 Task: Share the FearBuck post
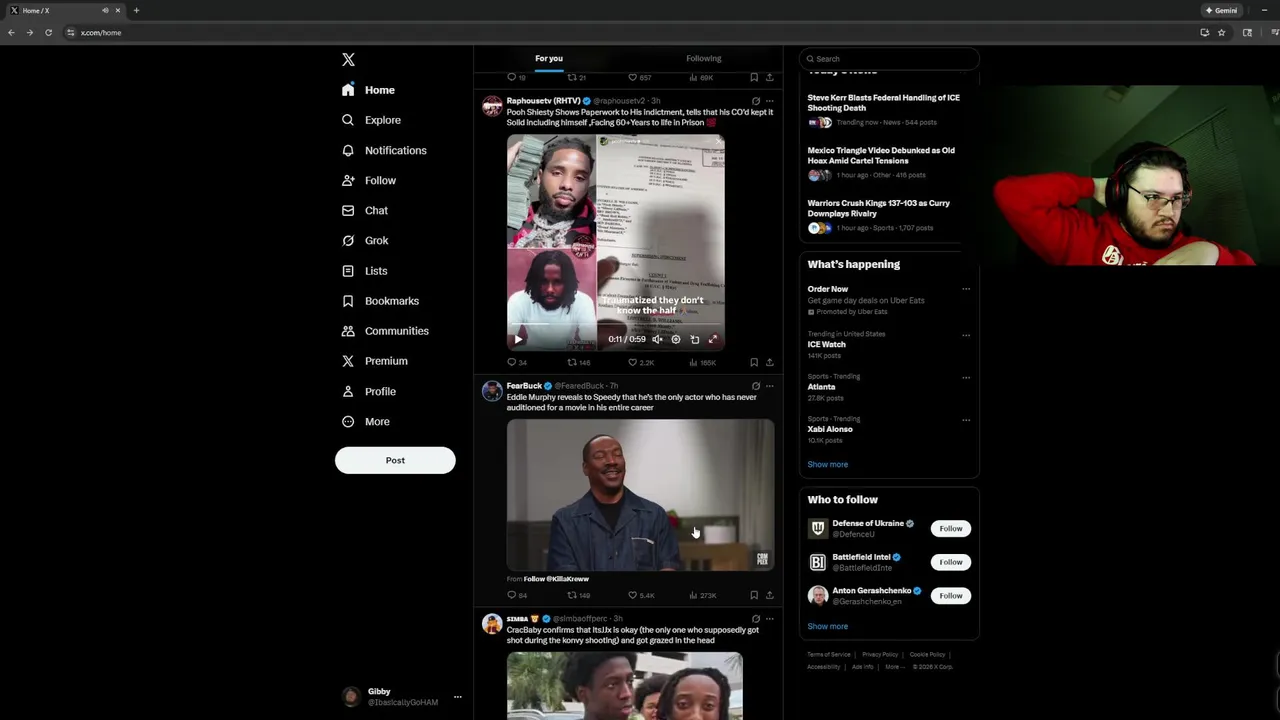coord(769,595)
